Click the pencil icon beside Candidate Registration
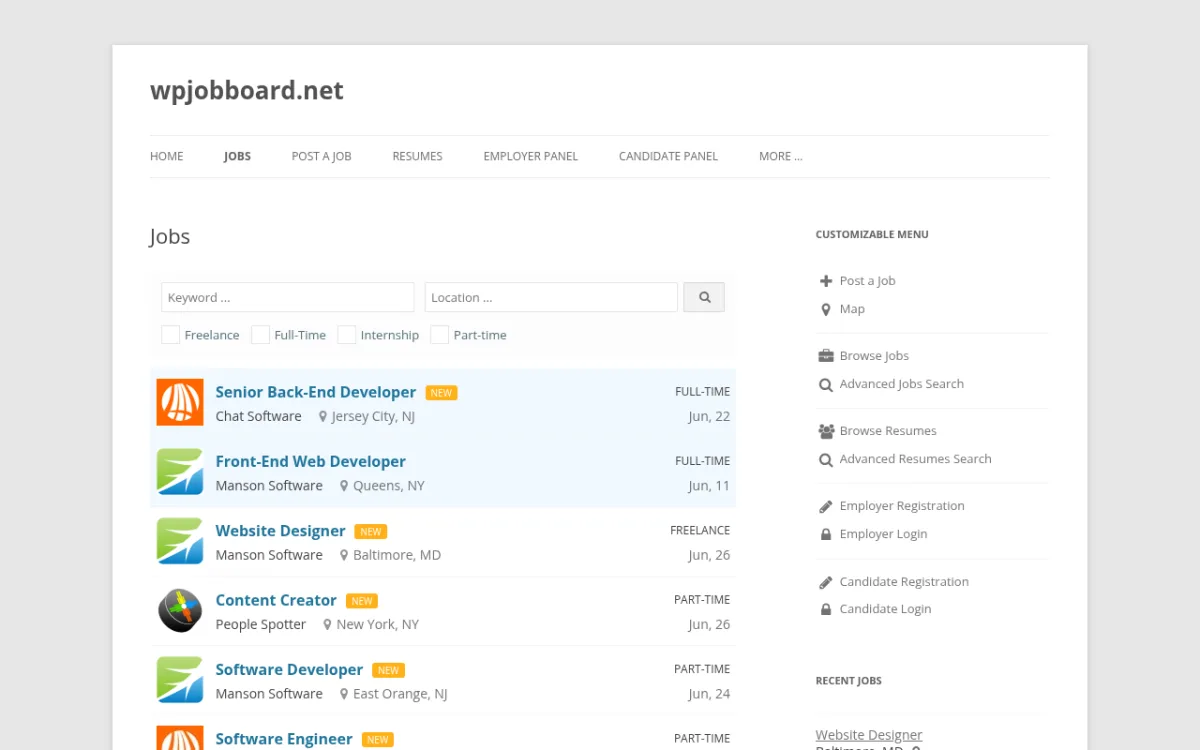 pos(826,582)
